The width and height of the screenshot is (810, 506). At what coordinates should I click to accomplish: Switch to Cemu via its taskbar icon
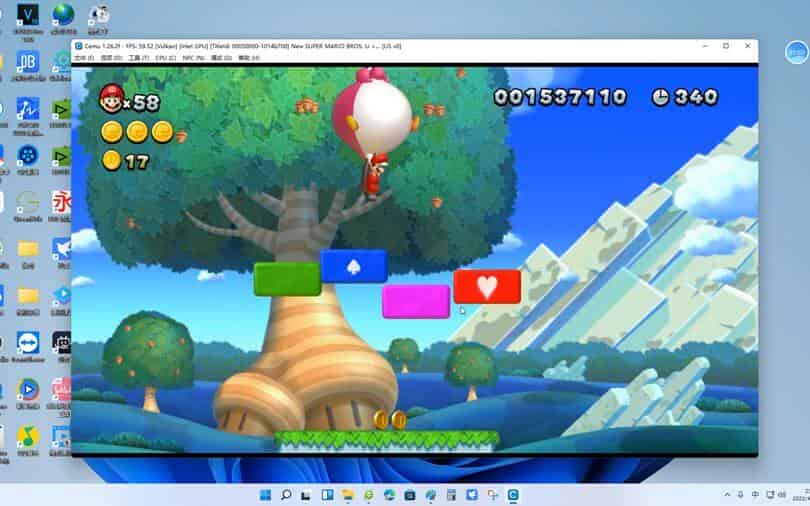[x=513, y=495]
